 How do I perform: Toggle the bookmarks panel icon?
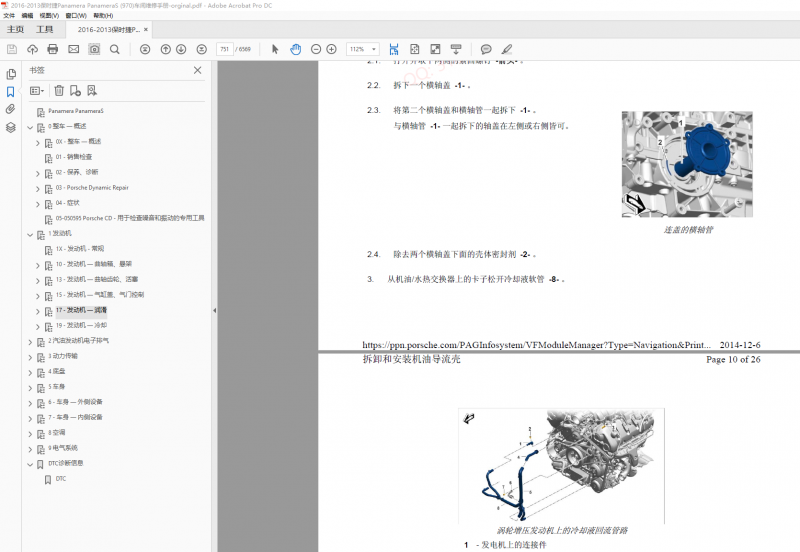[x=11, y=92]
